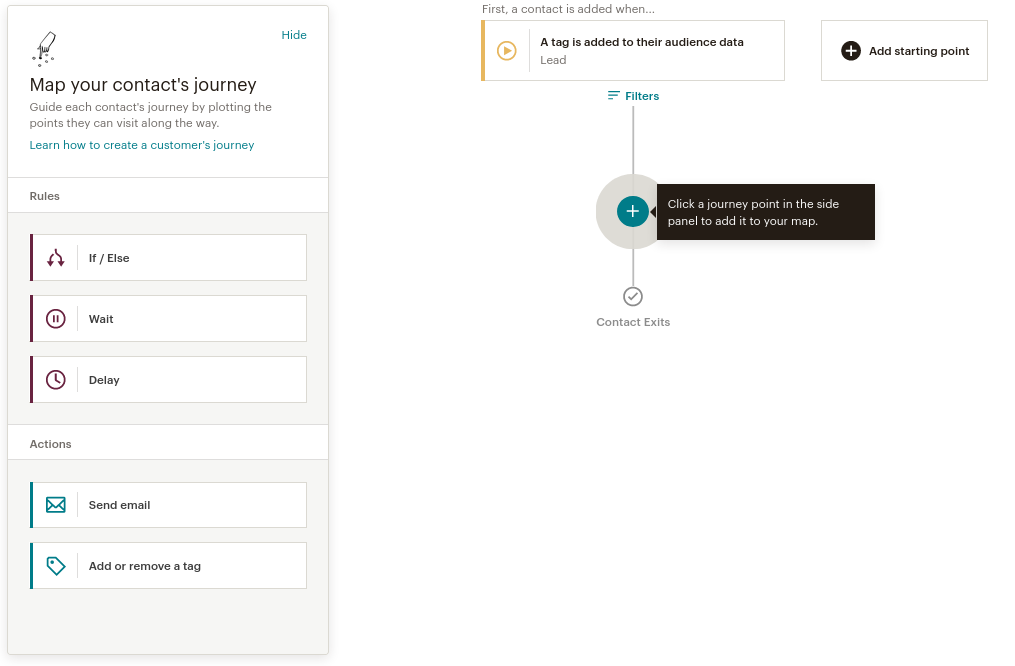This screenshot has width=1015, height=666.
Task: Click the black plus icon beside Add starting point
Action: pyautogui.click(x=851, y=50)
